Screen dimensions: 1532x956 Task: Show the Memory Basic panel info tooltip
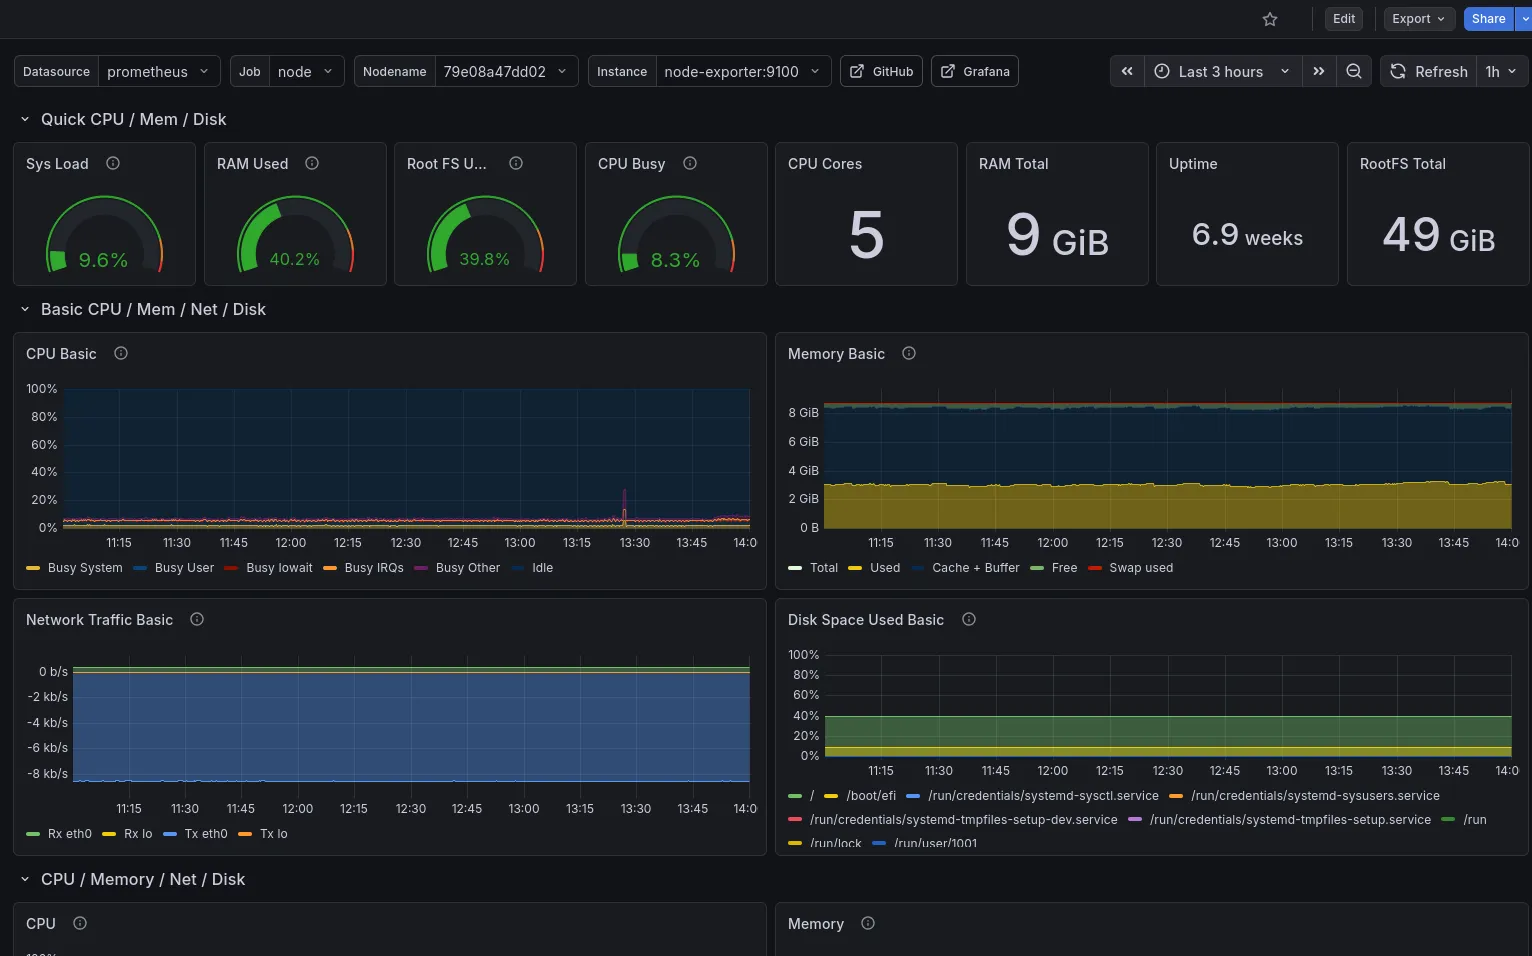[x=908, y=353]
